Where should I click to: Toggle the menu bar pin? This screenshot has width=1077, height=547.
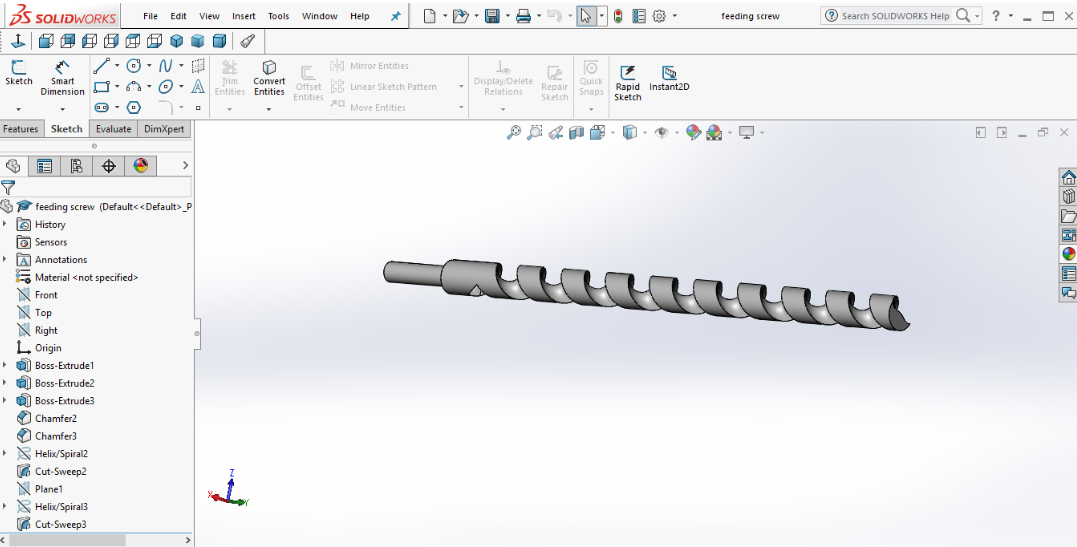(x=396, y=16)
